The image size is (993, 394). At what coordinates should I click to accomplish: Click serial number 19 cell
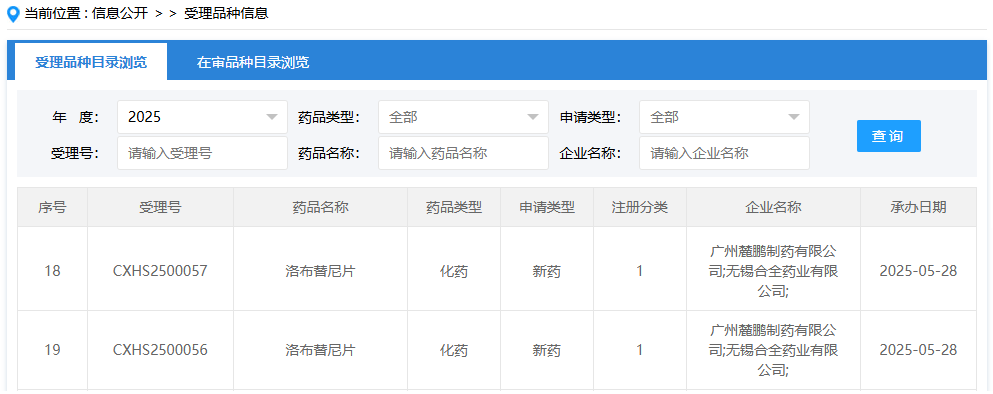(53, 350)
